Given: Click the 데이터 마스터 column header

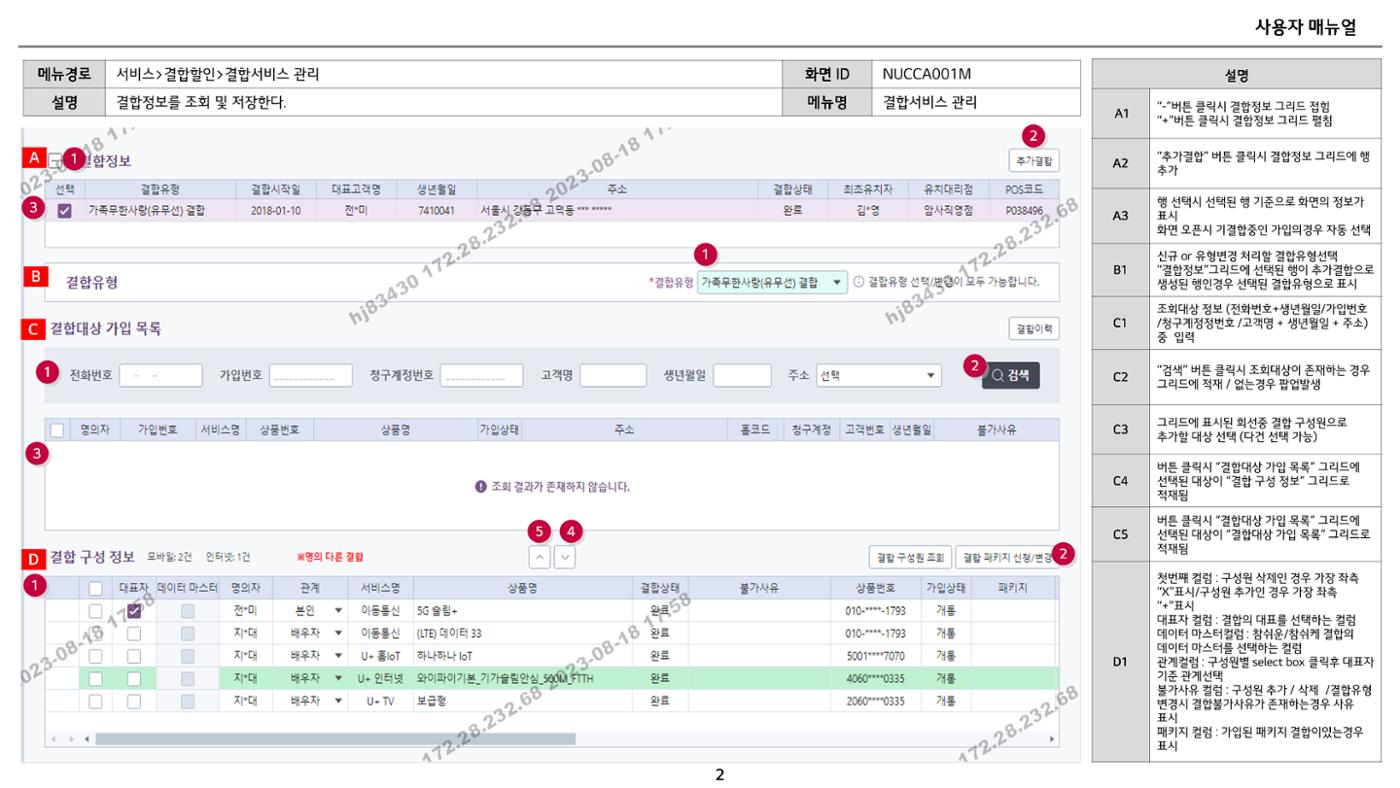Looking at the screenshot, I should tap(187, 588).
